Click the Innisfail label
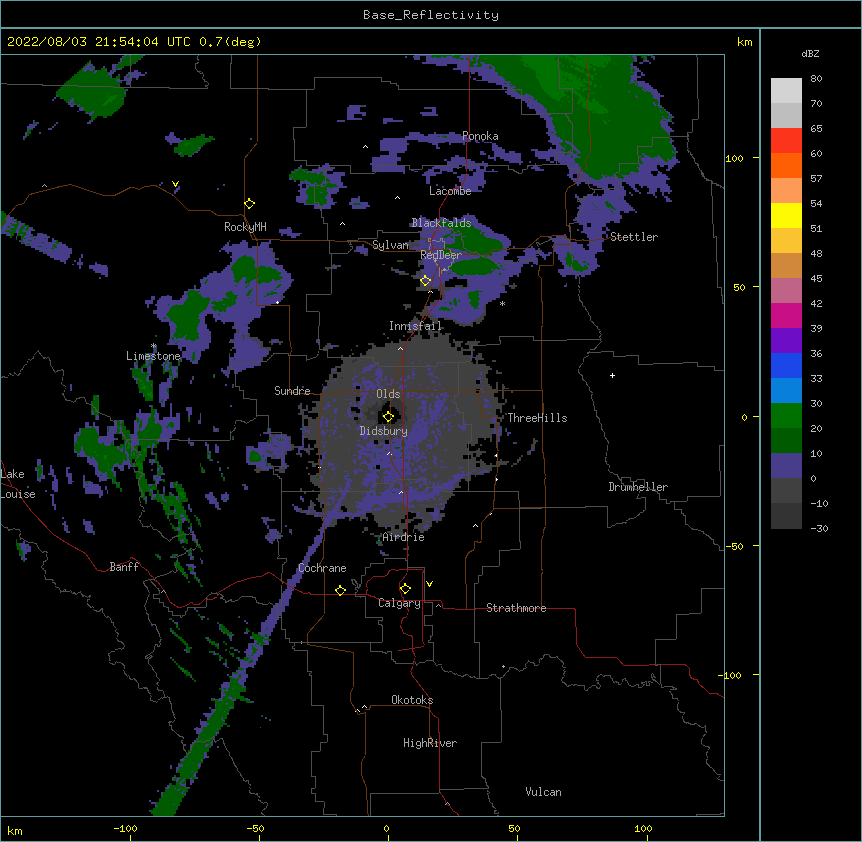The width and height of the screenshot is (862, 842). pos(416,326)
